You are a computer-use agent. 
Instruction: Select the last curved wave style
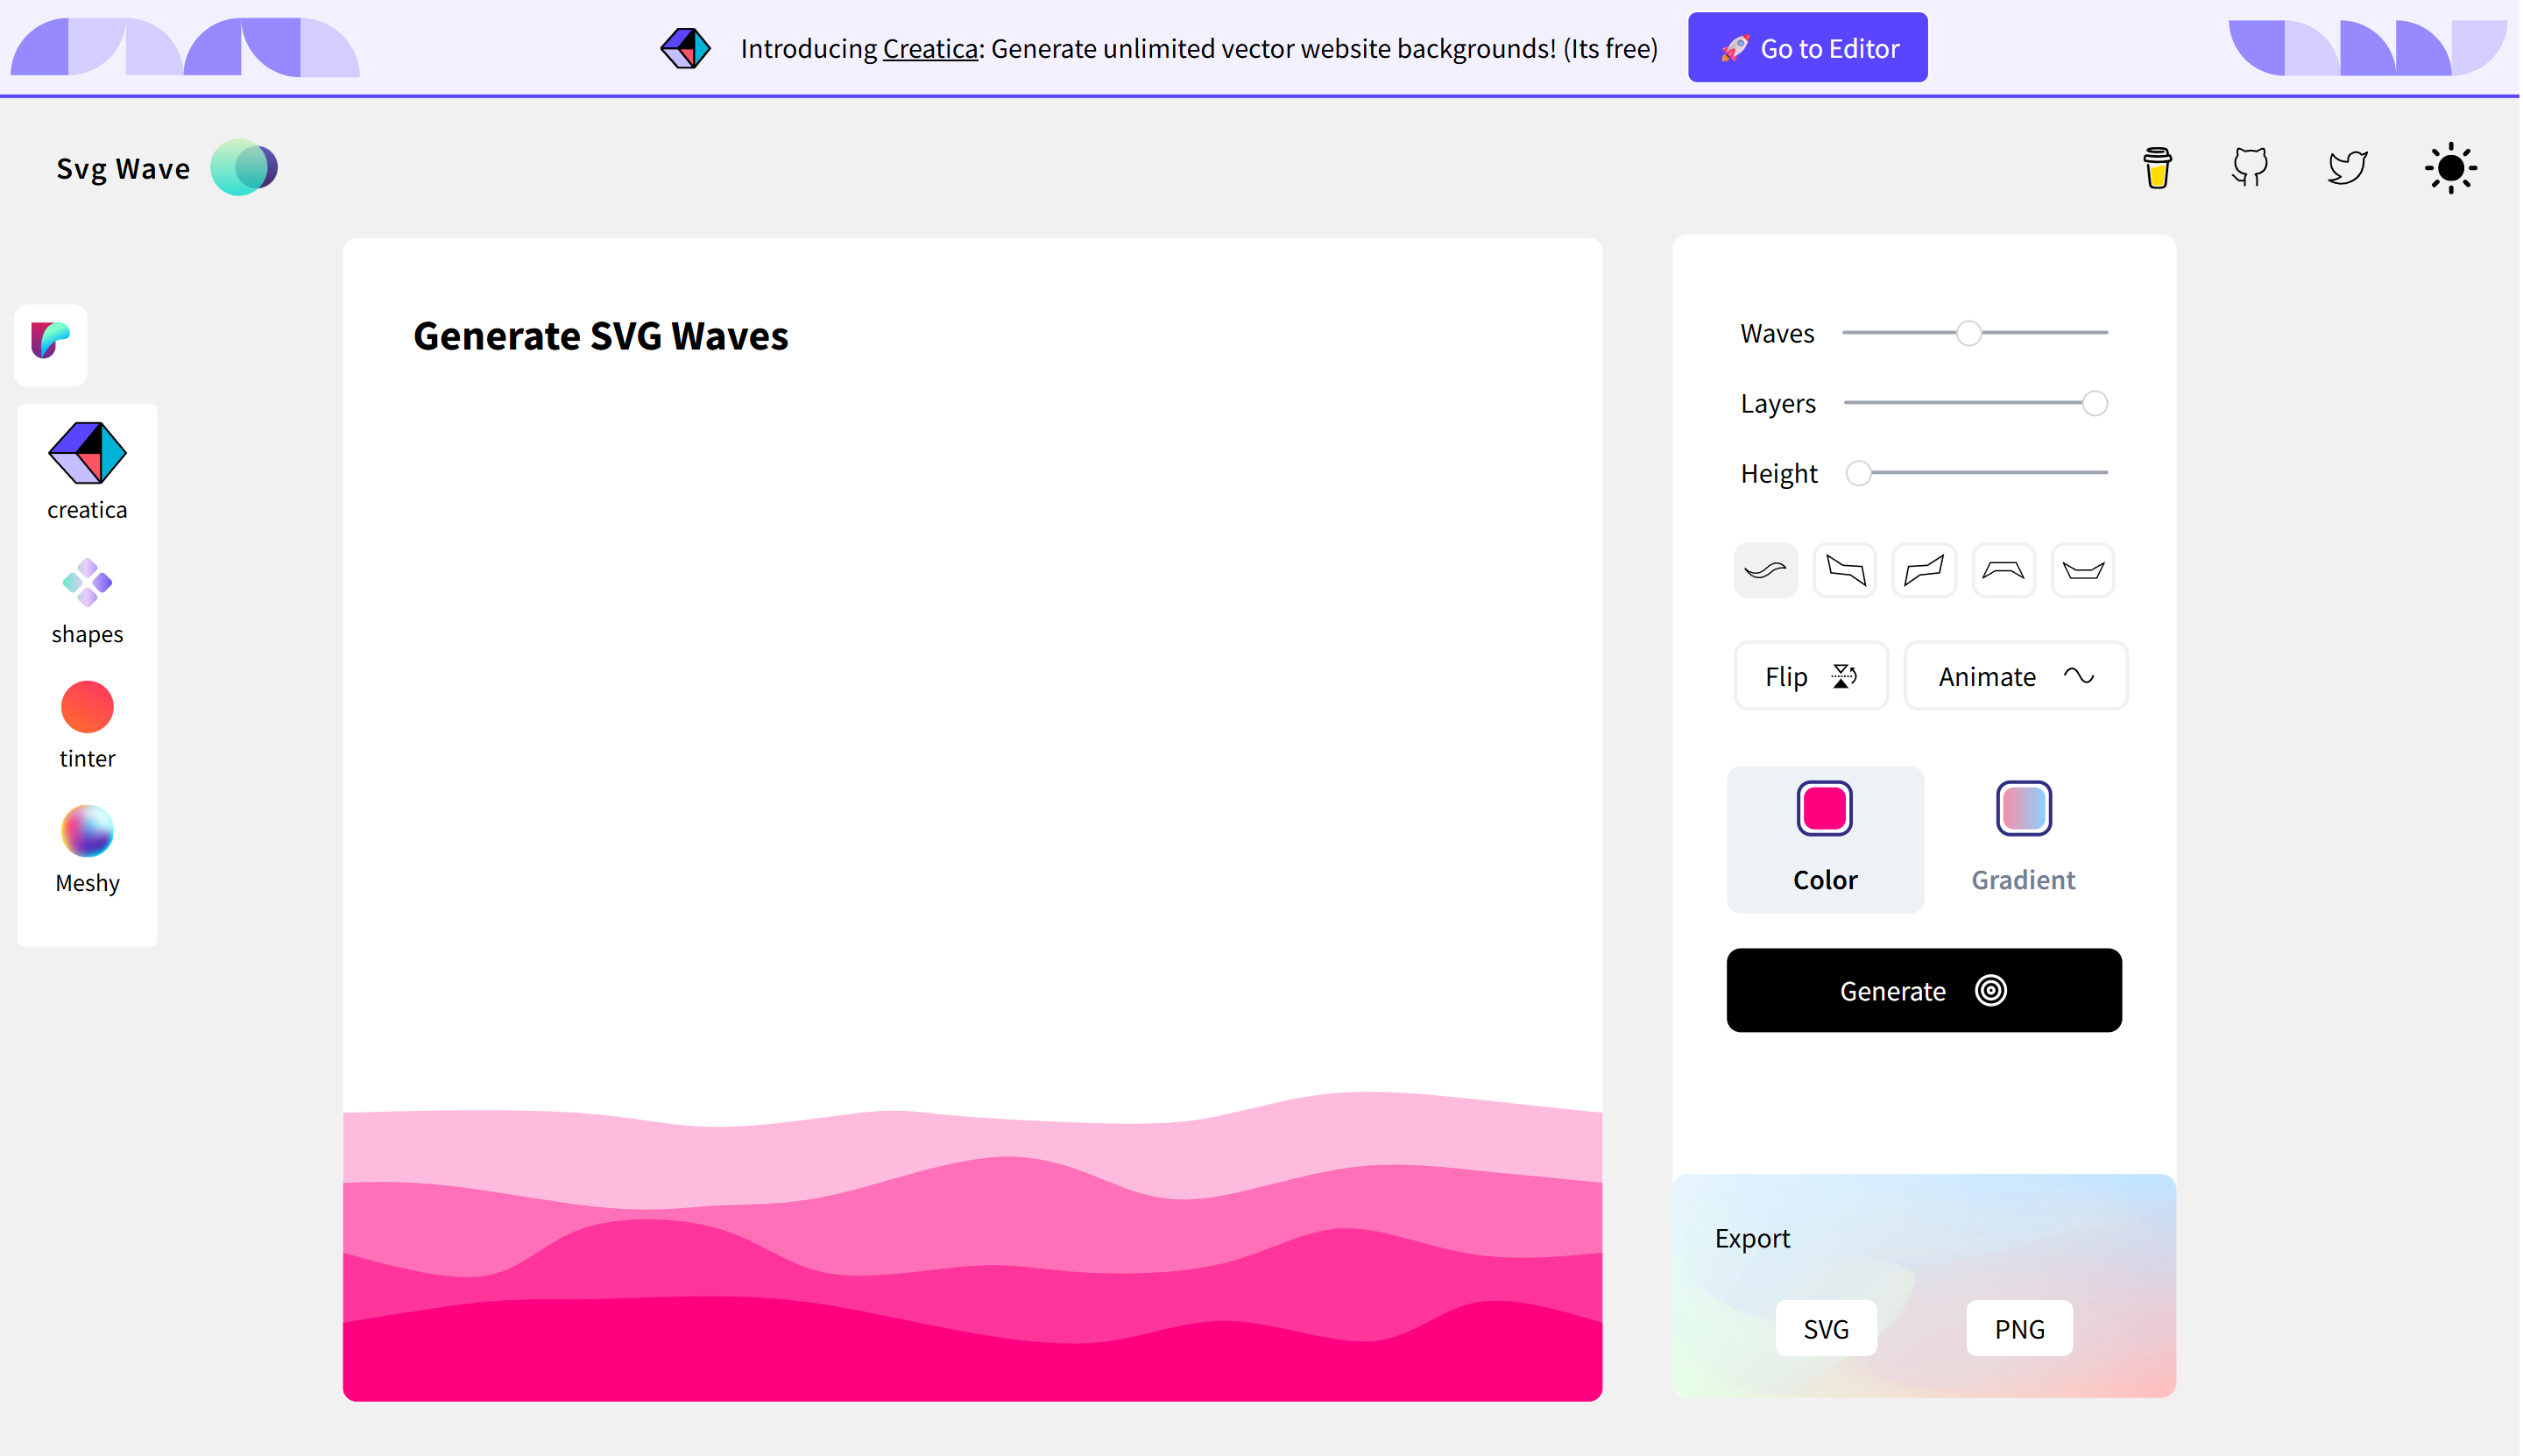[2081, 570]
